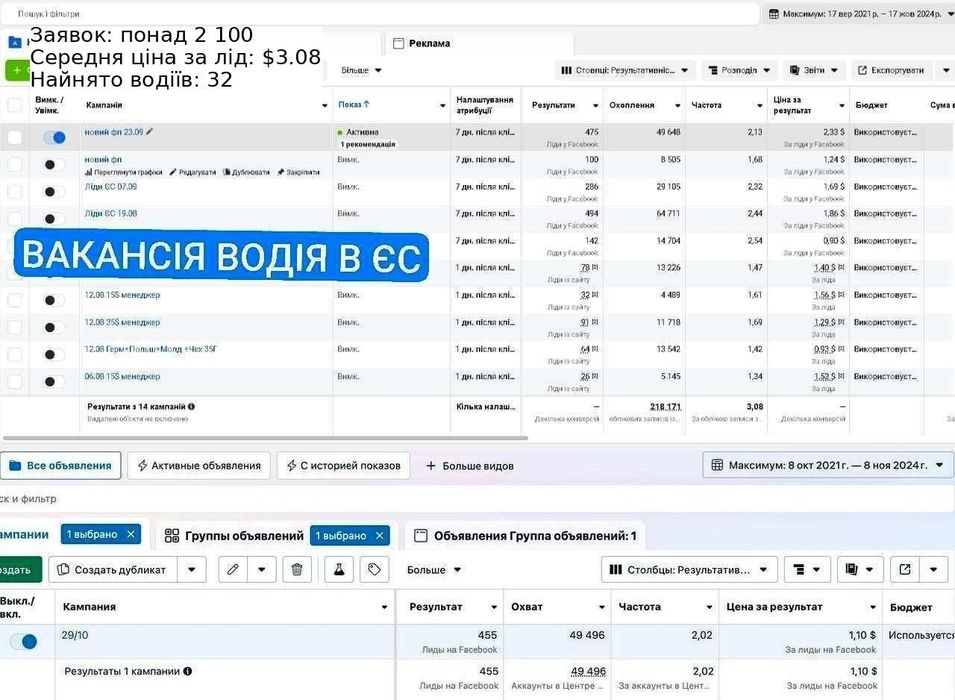Toggle the '29/10' campaign switch
Viewport: 955px width, 700px height.
point(24,641)
